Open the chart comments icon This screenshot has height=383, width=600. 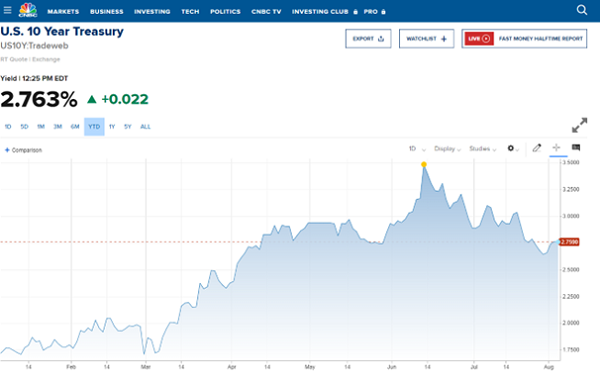[x=576, y=148]
